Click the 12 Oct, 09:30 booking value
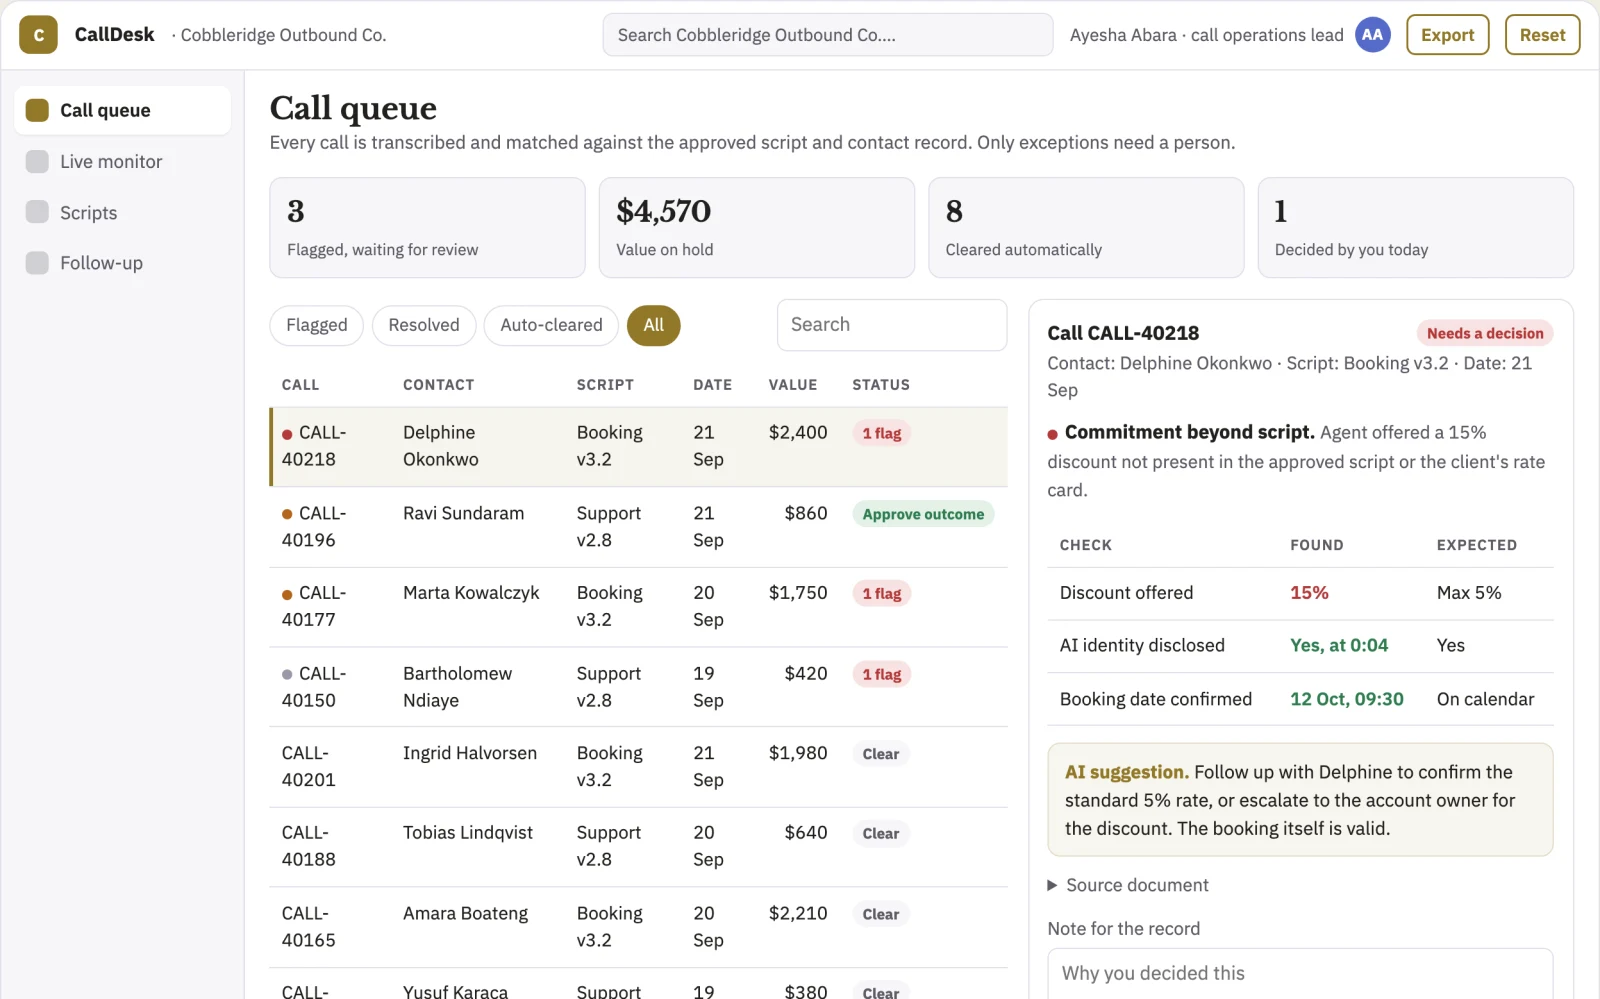The height and width of the screenshot is (999, 1600). click(x=1346, y=699)
